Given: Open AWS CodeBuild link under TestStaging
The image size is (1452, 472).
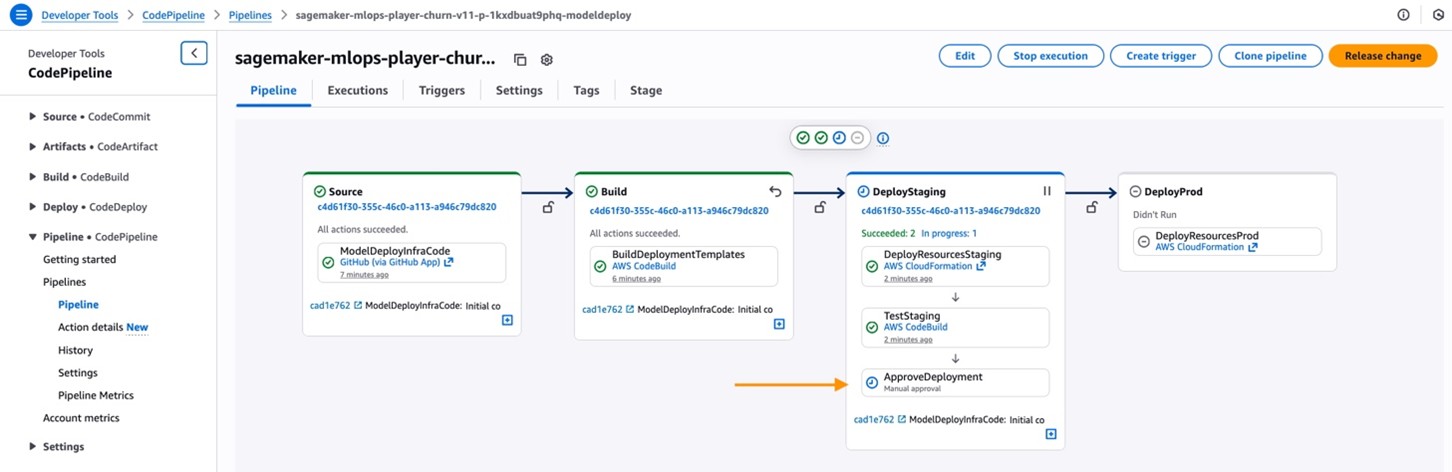Looking at the screenshot, I should [916, 327].
